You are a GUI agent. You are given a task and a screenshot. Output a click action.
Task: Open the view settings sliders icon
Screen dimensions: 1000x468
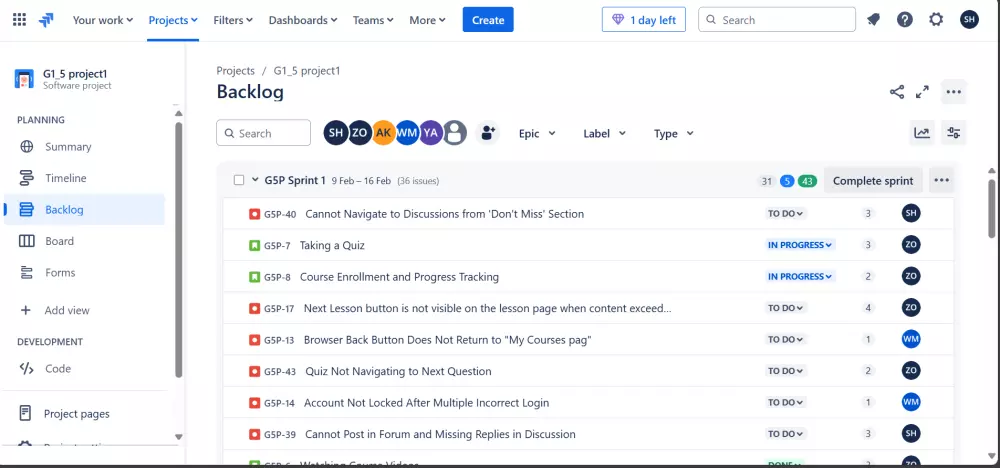[954, 133]
